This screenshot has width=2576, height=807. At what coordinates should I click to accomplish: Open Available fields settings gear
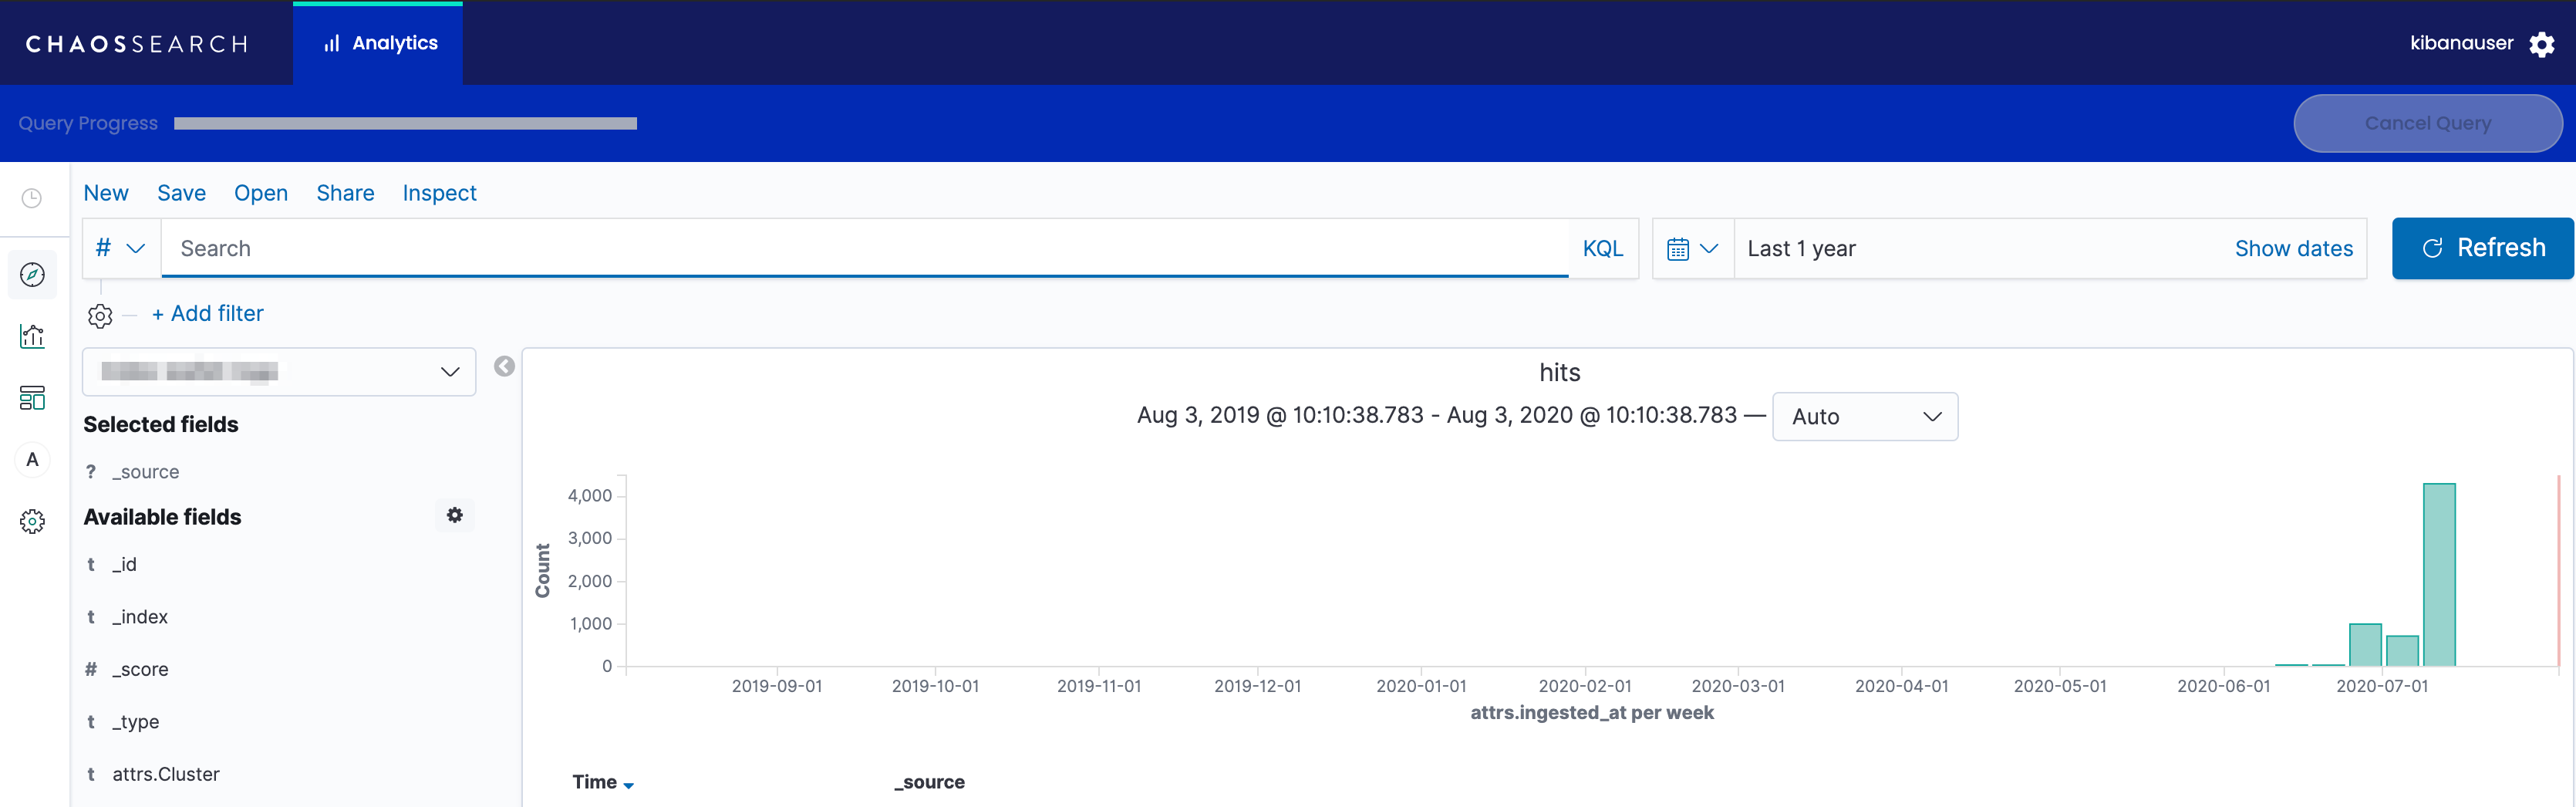point(455,515)
